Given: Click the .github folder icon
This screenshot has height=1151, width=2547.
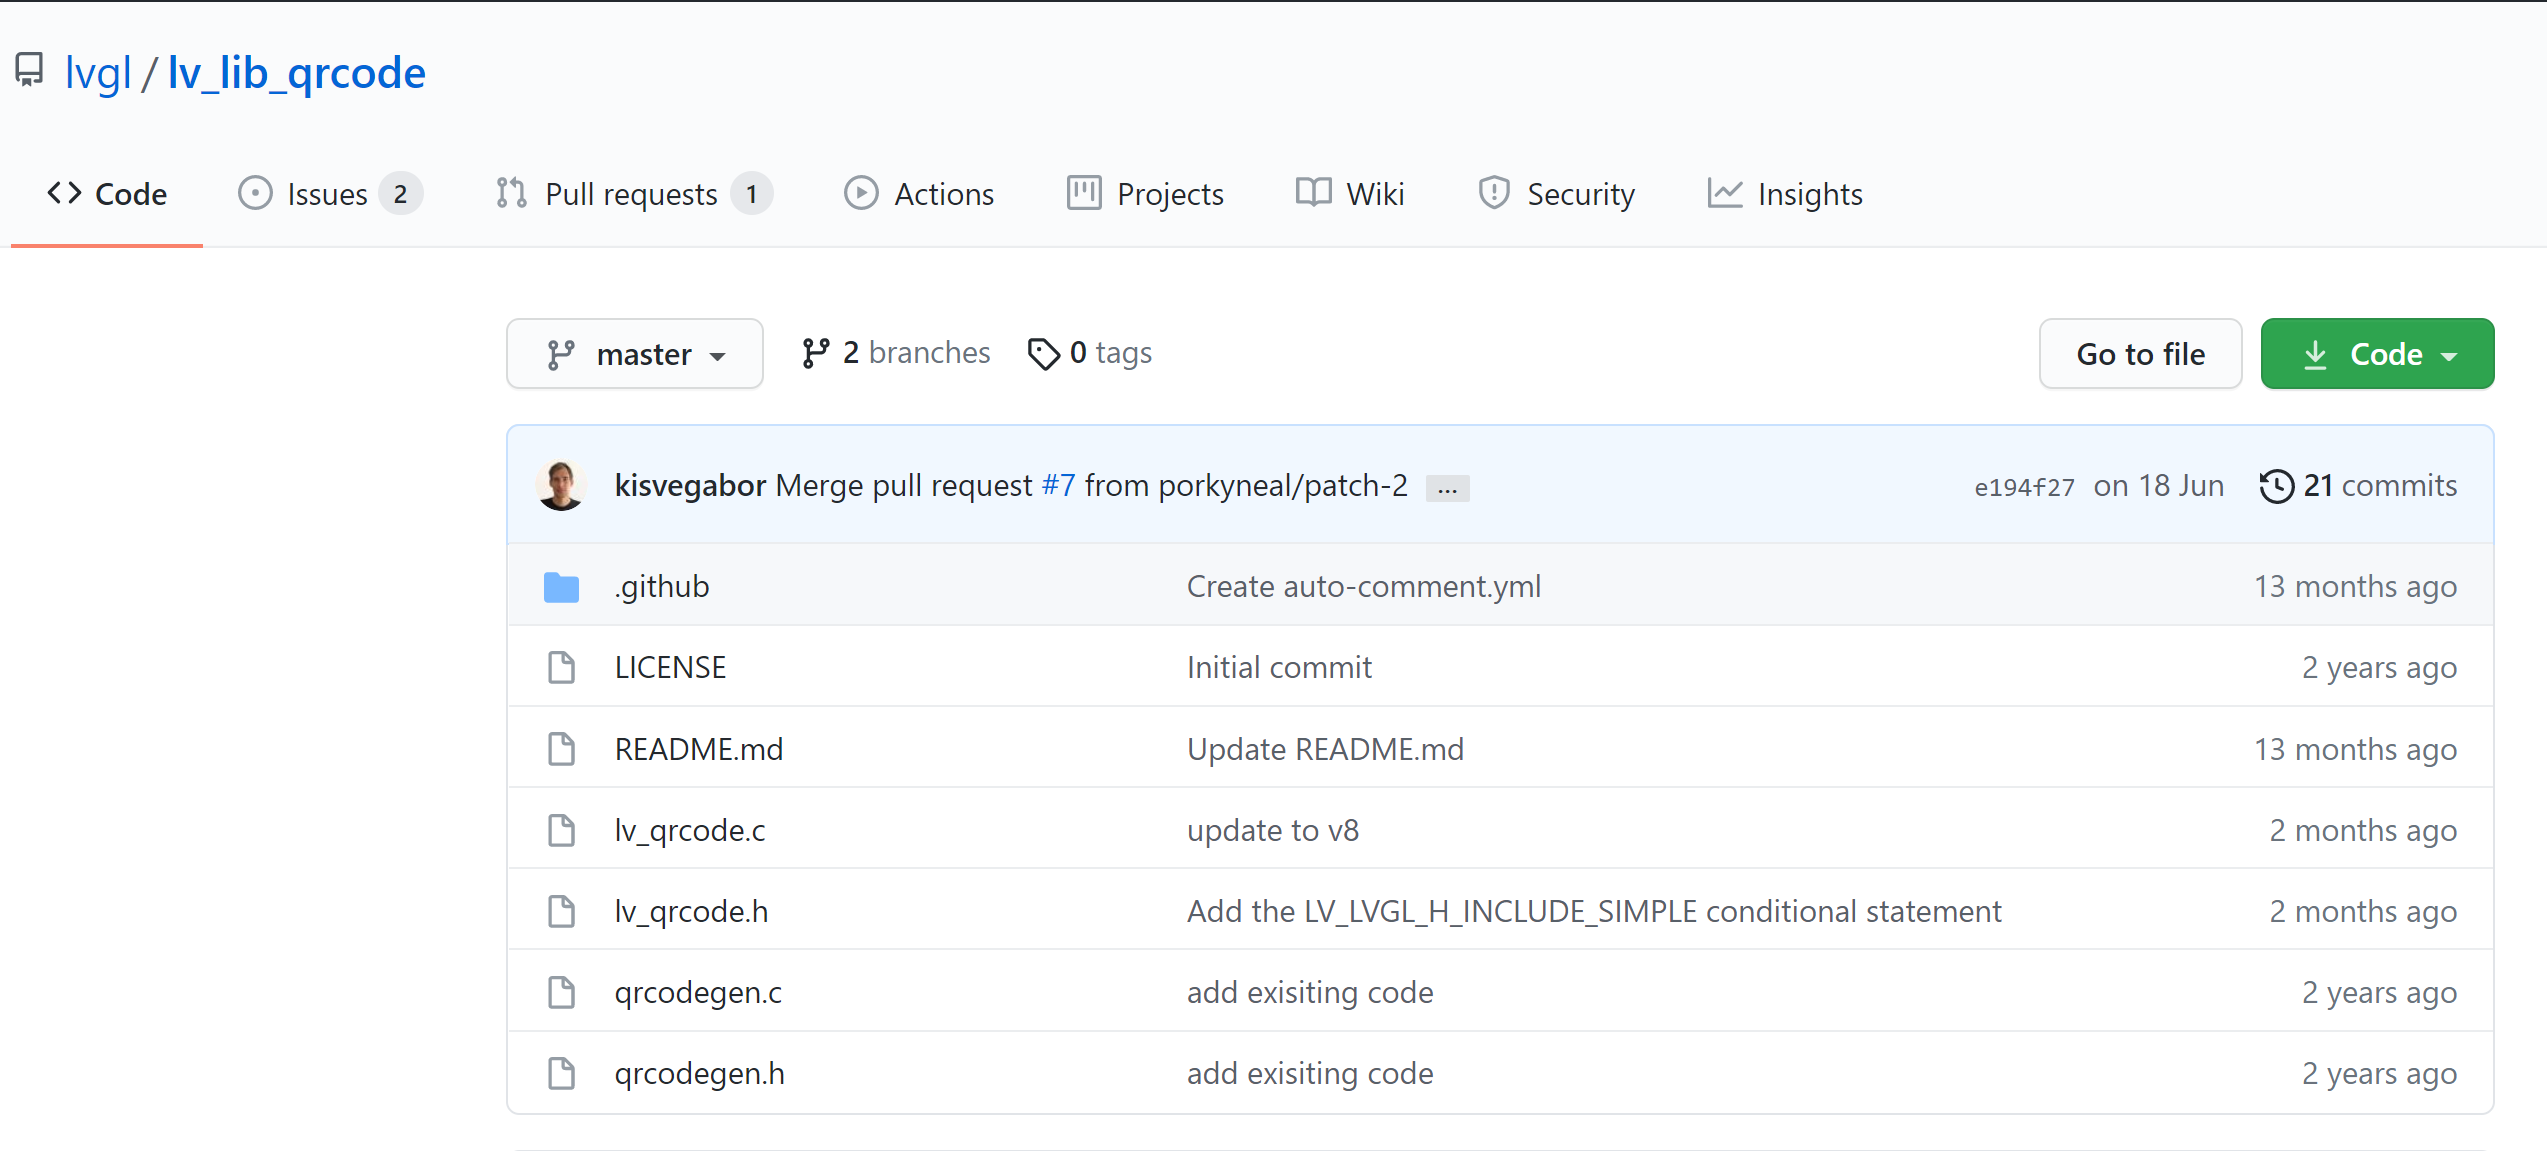Looking at the screenshot, I should tap(561, 587).
